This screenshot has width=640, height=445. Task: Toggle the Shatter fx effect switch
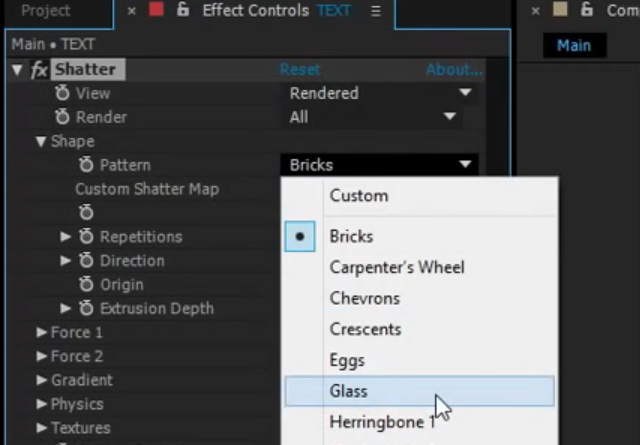coord(39,70)
